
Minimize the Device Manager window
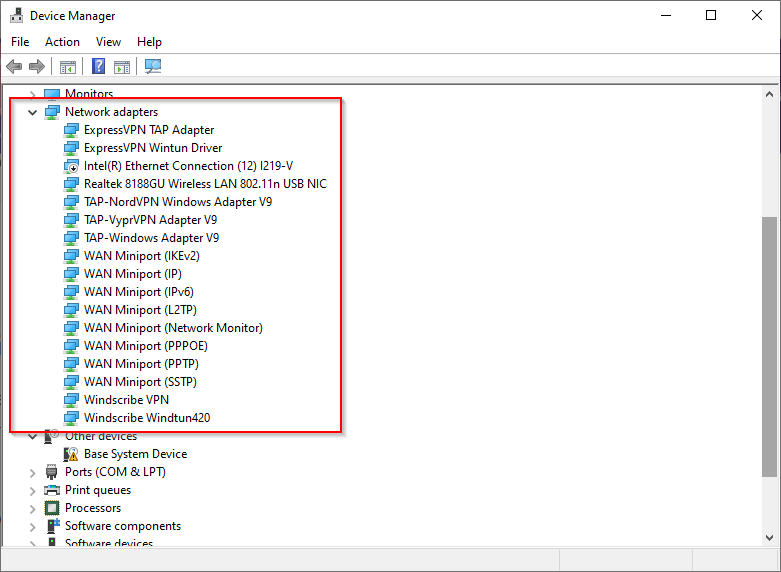666,15
